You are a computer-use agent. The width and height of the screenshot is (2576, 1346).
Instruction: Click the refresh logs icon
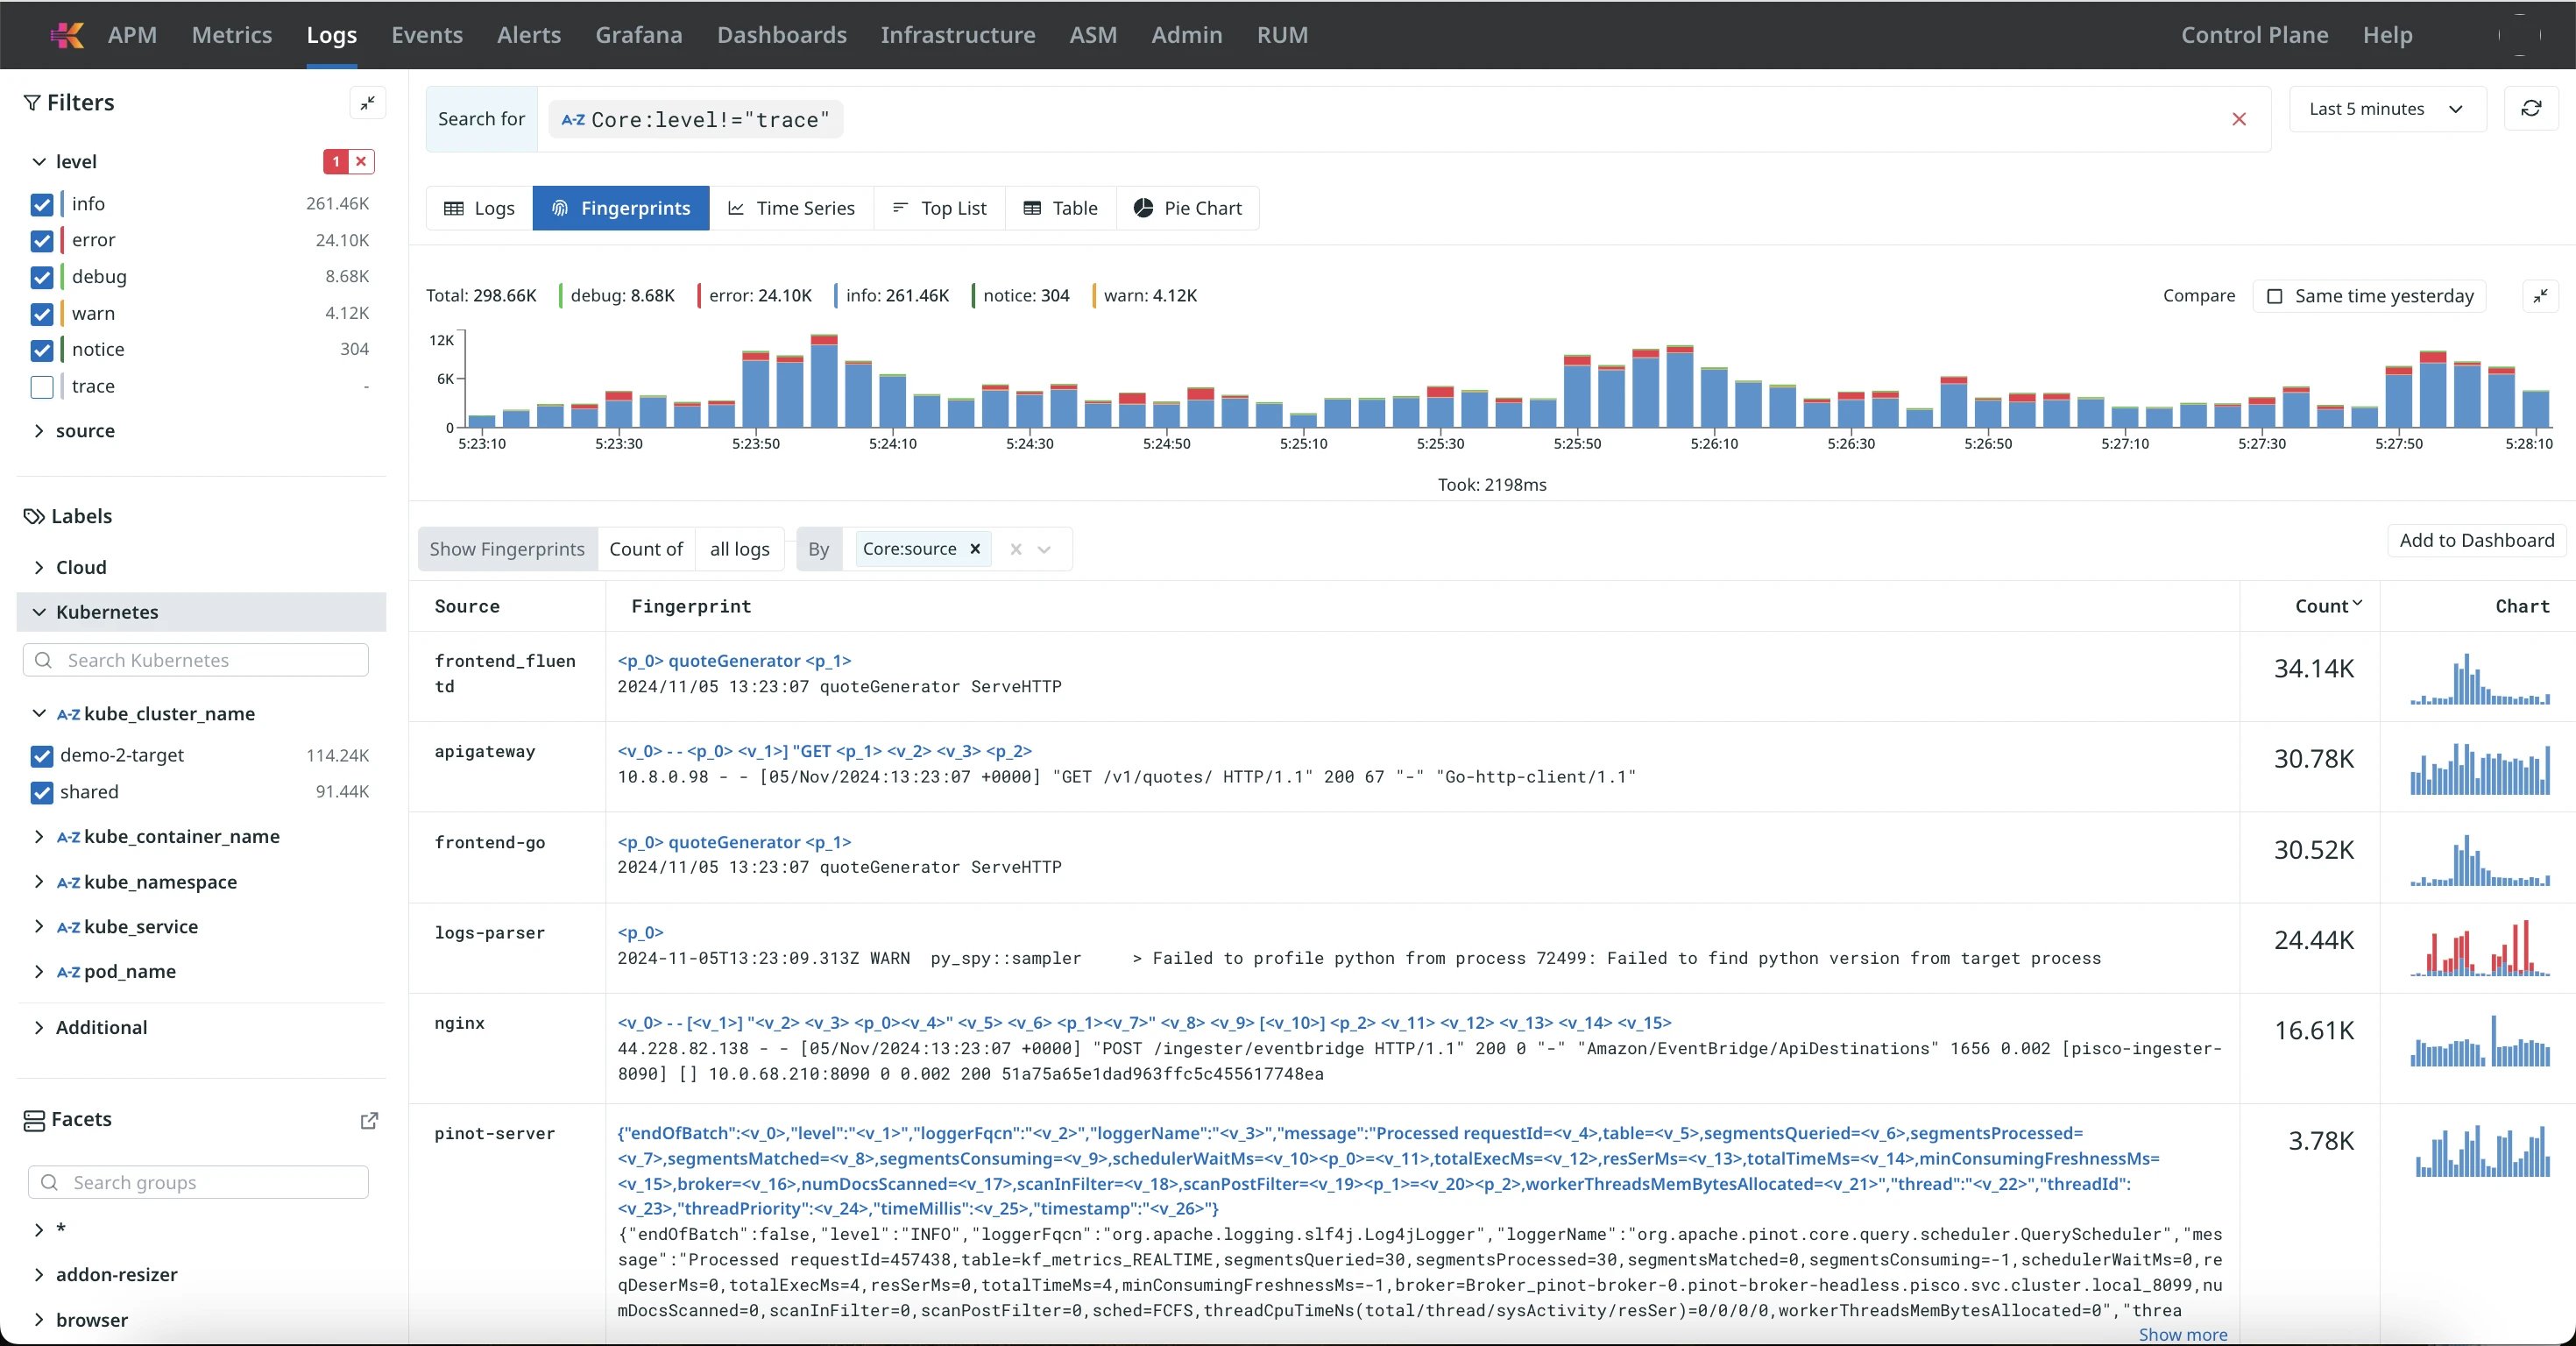[2531, 108]
